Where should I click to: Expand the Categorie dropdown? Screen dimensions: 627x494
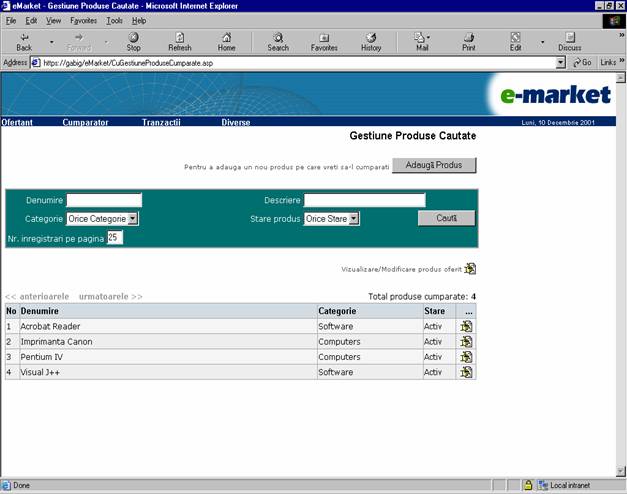point(133,219)
